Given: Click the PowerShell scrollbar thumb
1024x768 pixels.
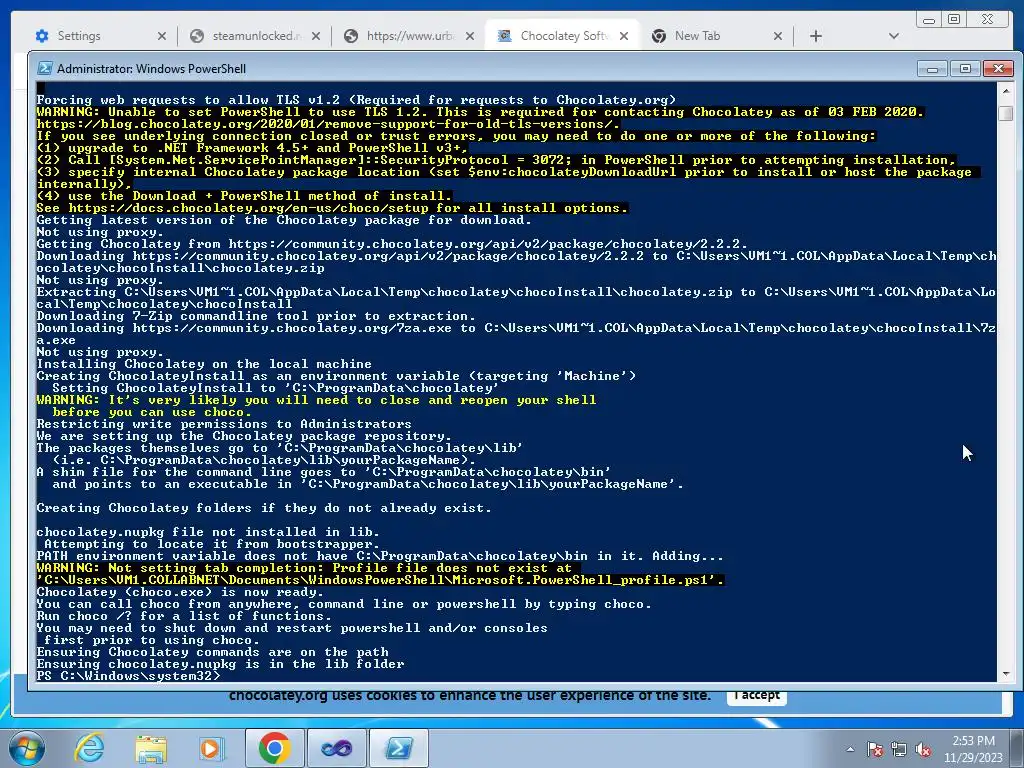Looking at the screenshot, I should tap(1006, 113).
